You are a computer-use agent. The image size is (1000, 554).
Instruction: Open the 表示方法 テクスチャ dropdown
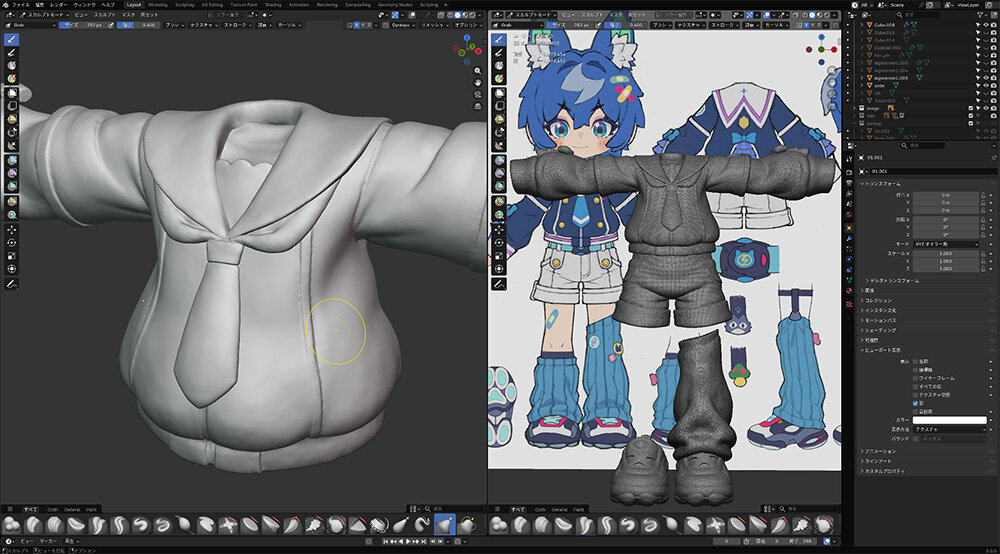[x=948, y=428]
